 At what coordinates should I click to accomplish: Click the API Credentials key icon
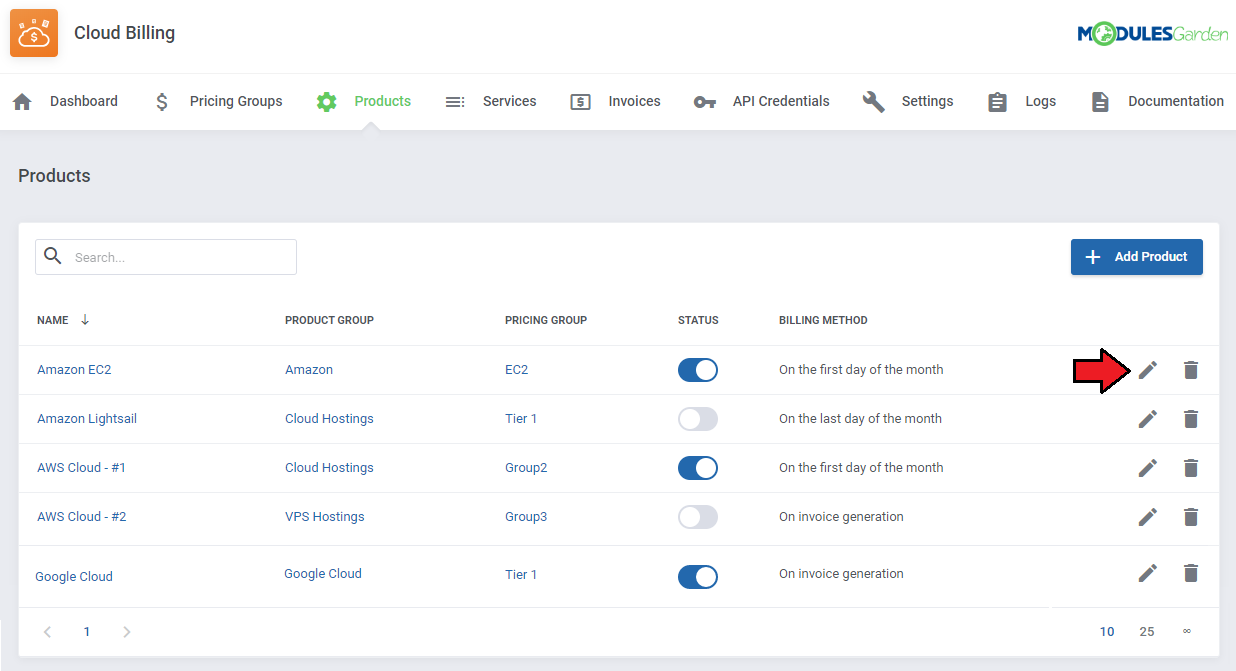[704, 101]
